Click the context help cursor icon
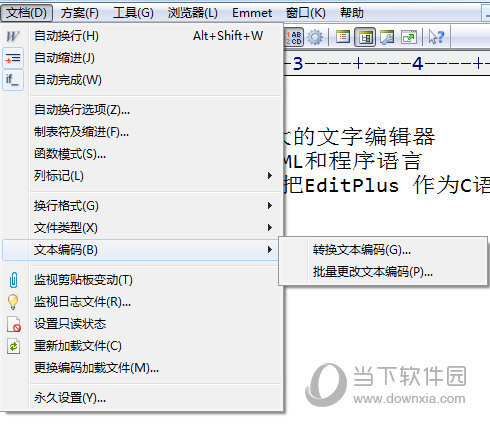This screenshot has height=428, width=490. pos(436,37)
